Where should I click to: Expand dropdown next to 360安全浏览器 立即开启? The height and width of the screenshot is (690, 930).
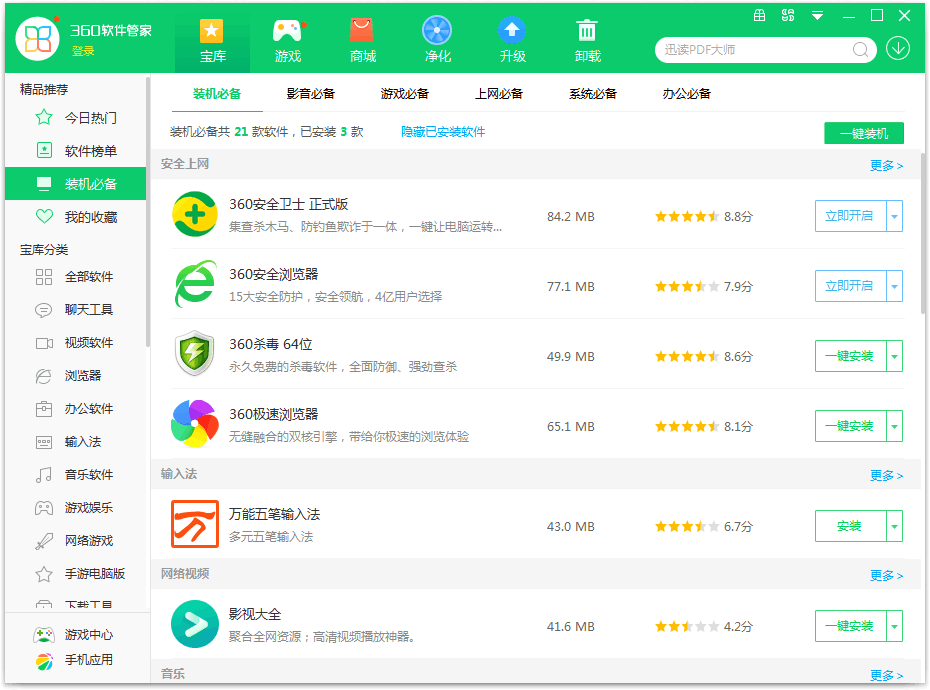coord(894,286)
